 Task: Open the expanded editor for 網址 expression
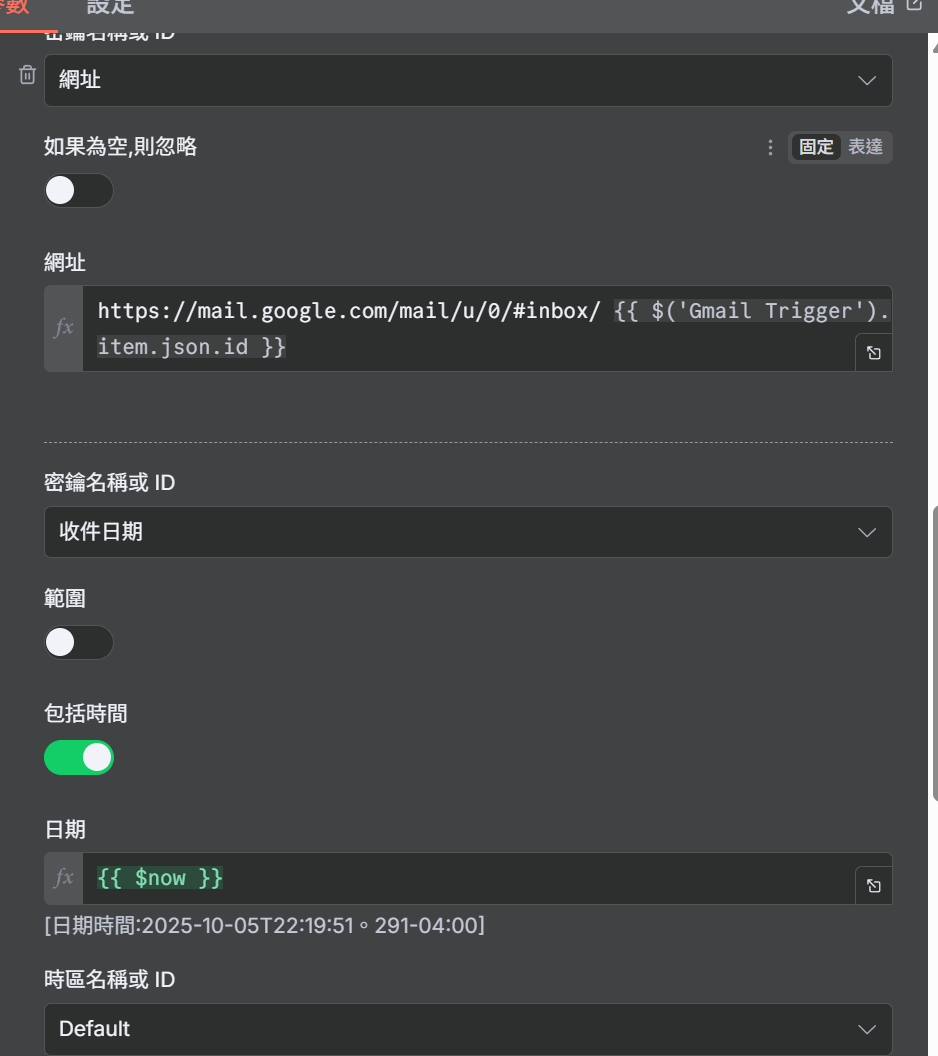873,353
